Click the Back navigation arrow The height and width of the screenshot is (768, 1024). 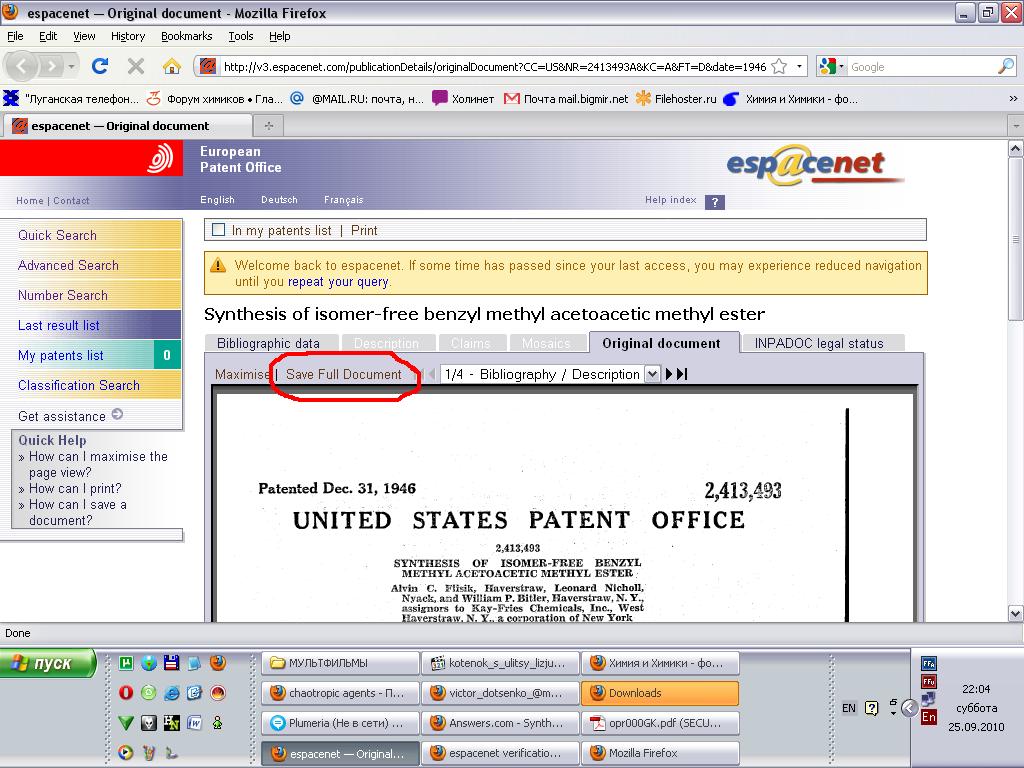coord(23,67)
